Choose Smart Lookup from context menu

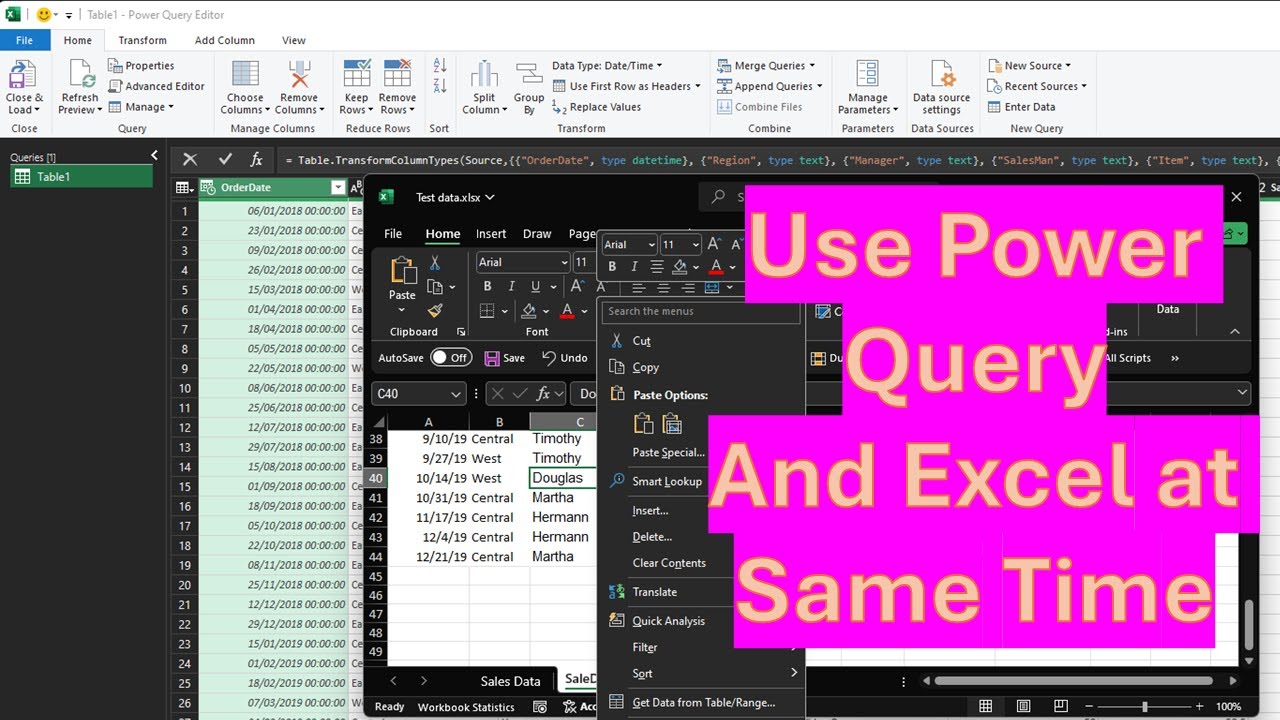click(x=667, y=481)
